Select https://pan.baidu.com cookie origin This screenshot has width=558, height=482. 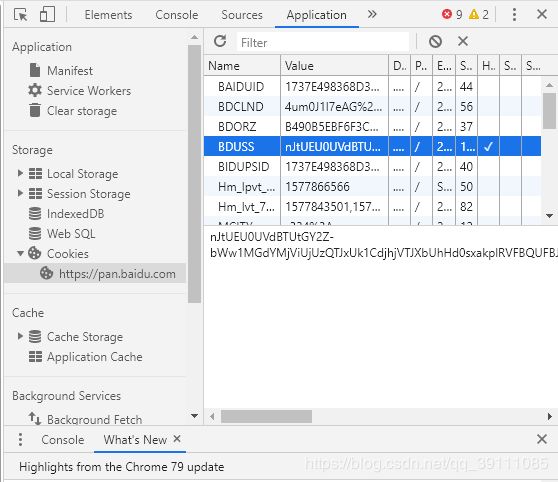pos(117,274)
